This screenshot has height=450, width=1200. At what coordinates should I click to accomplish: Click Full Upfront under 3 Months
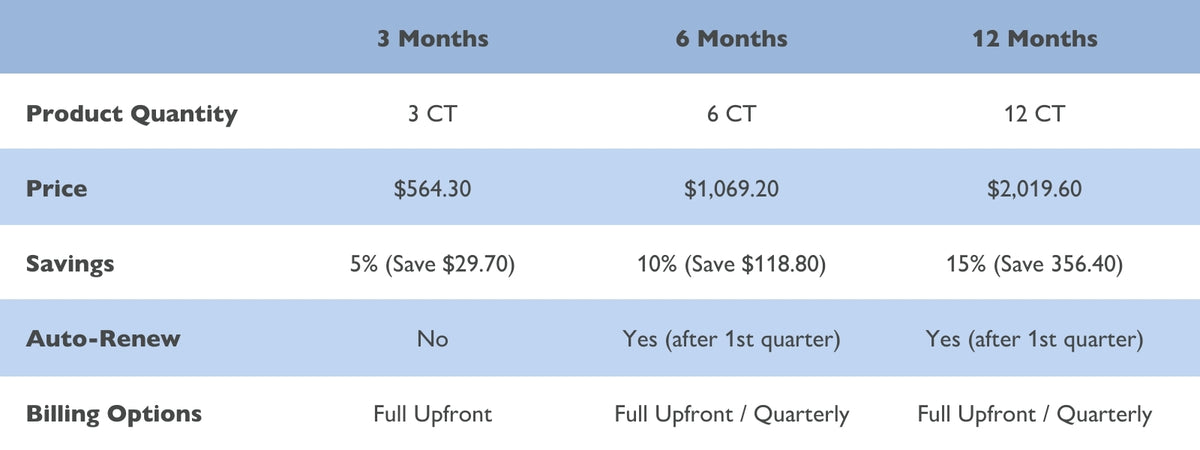click(432, 414)
